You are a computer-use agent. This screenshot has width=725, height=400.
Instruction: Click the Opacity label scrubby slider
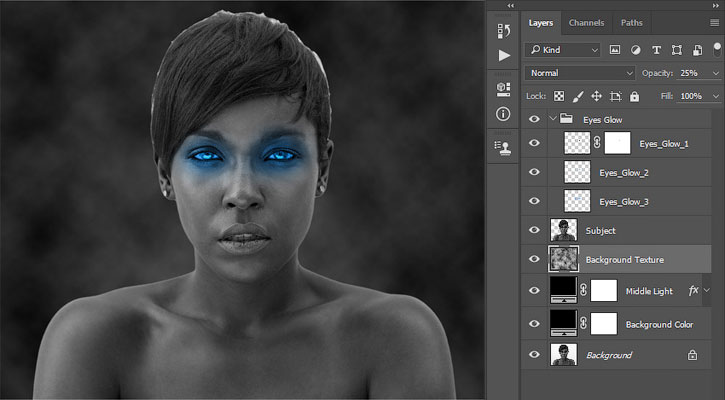(x=657, y=73)
